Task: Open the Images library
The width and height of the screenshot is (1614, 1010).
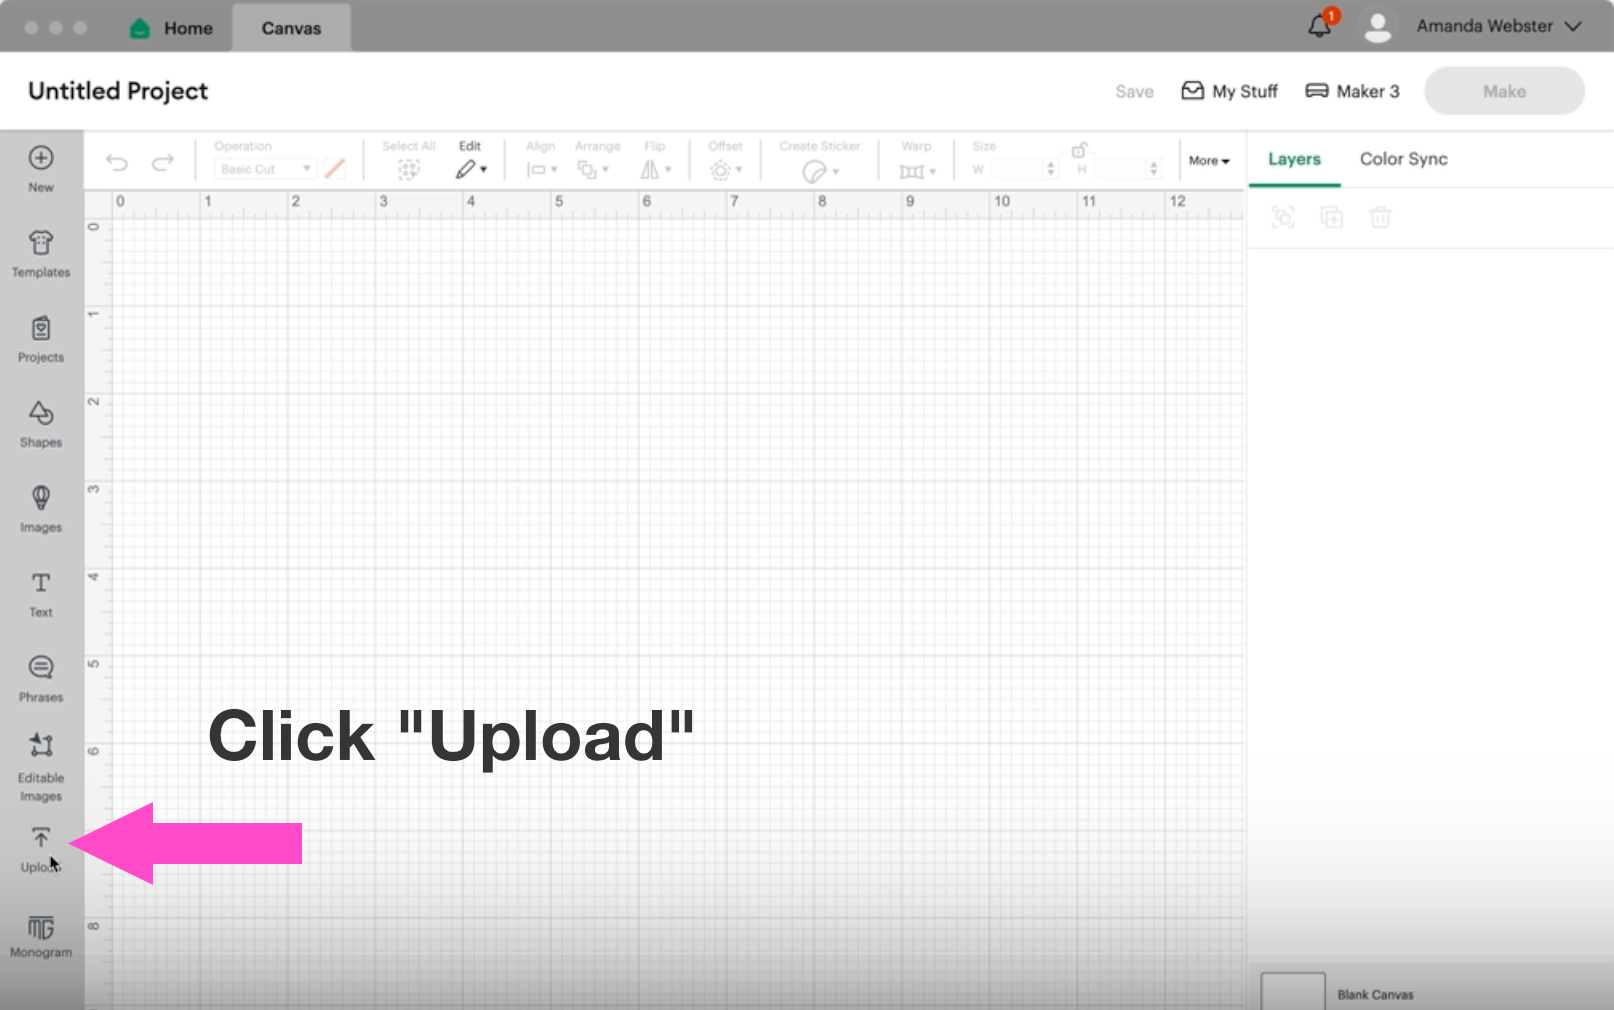Action: pos(41,509)
